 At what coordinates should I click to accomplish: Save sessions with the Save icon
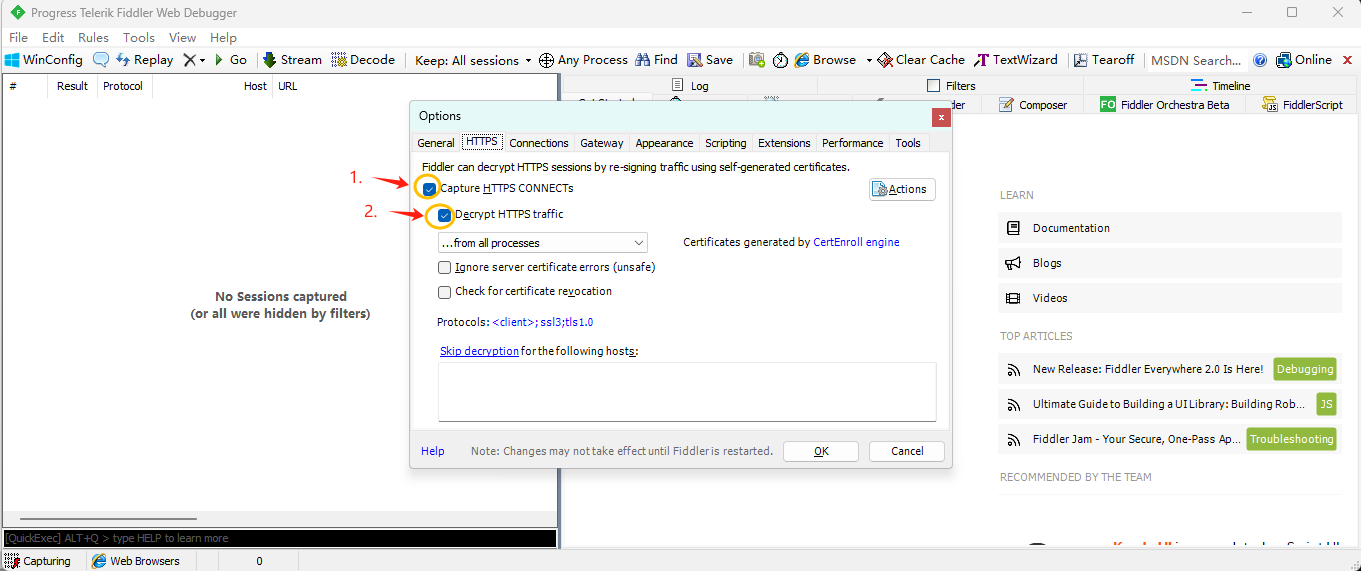[x=710, y=60]
